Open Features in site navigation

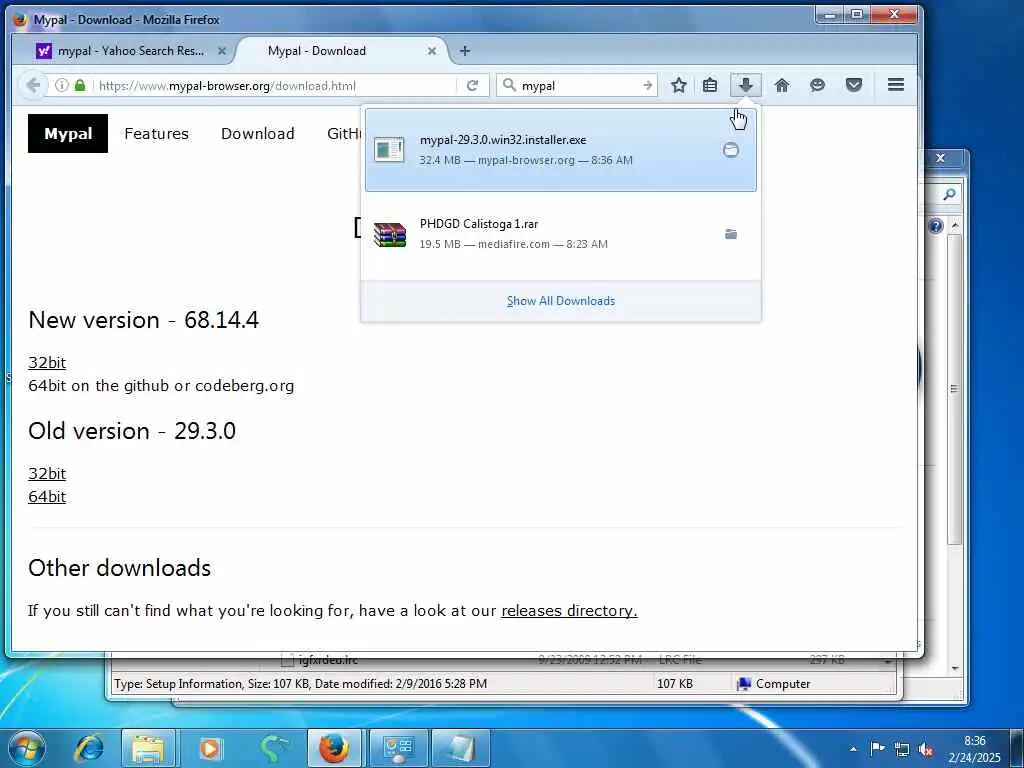click(156, 133)
